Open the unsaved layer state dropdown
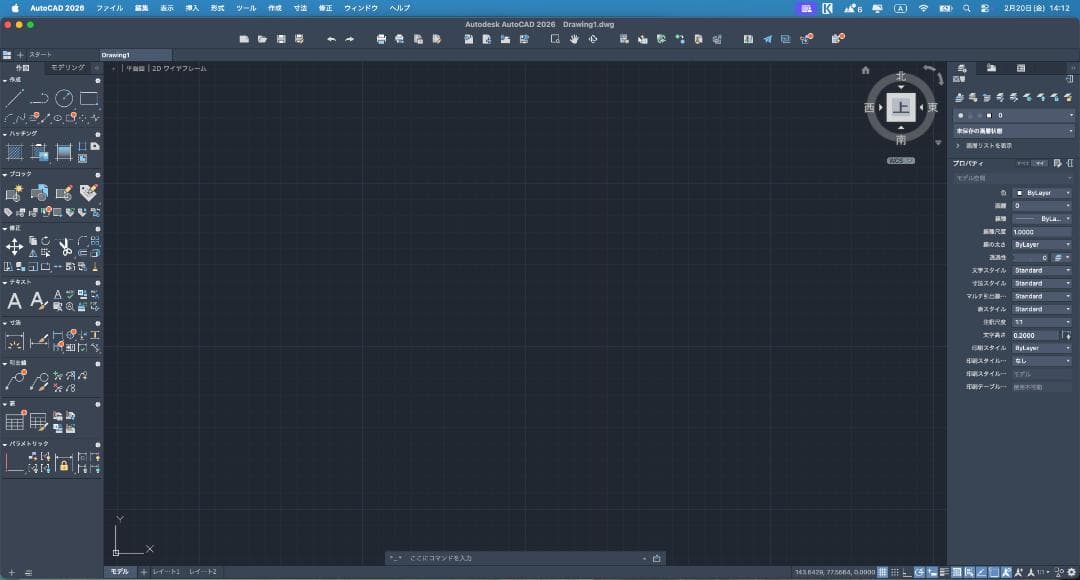1080x580 pixels. 1013,131
